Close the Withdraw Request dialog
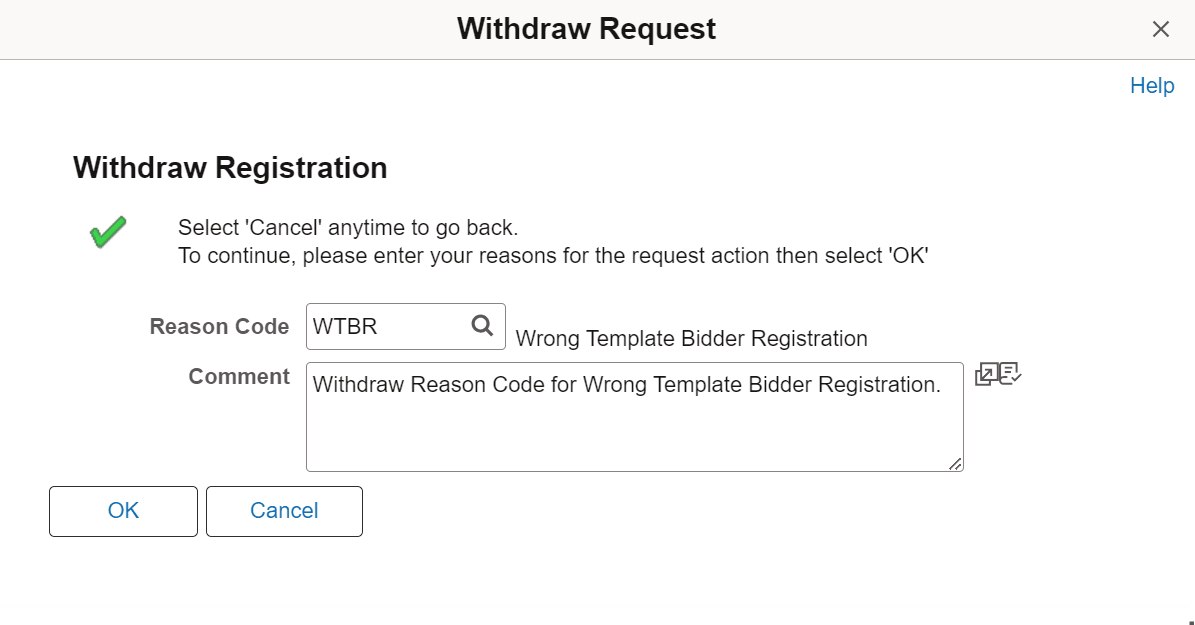Screen dimensions: 1195x625 tap(1160, 29)
